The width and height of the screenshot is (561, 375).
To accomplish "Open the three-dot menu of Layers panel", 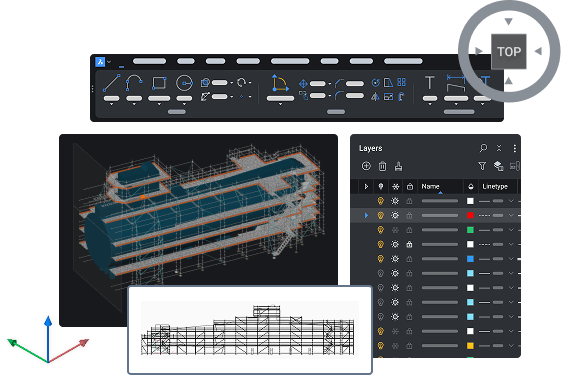I will tap(514, 148).
